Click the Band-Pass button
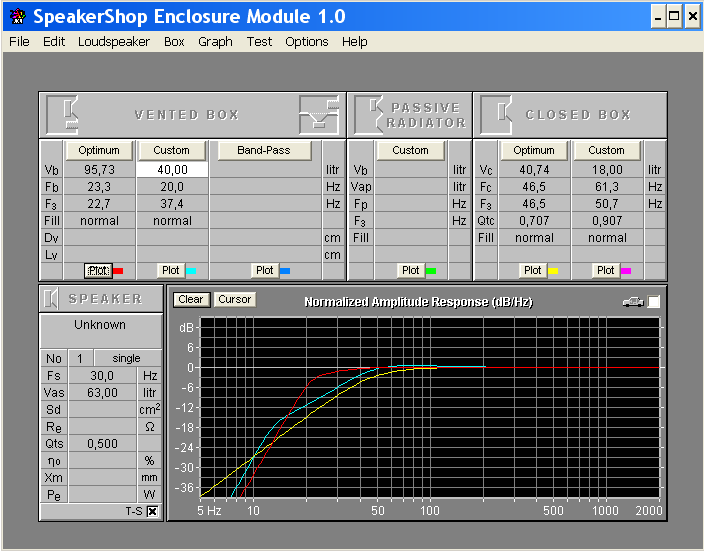The width and height of the screenshot is (704, 551). pyautogui.click(x=264, y=150)
